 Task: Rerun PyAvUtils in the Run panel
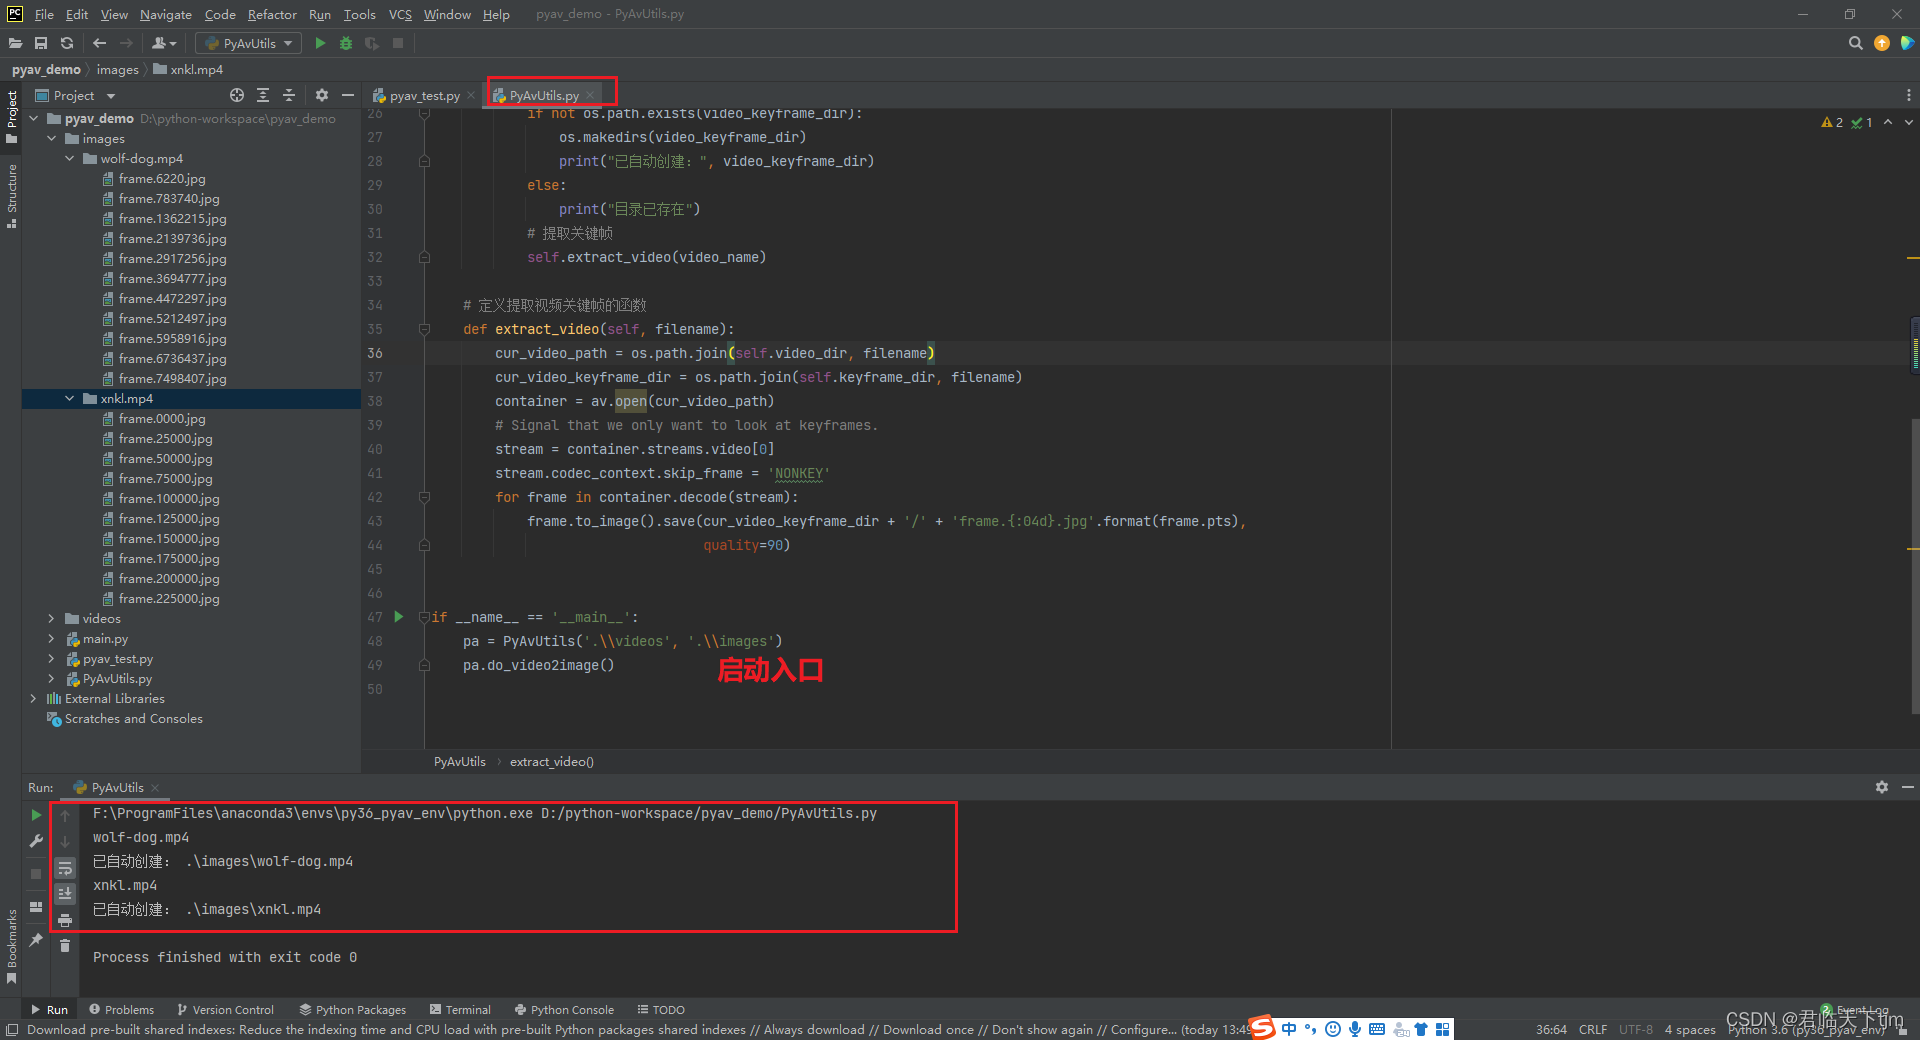point(36,815)
